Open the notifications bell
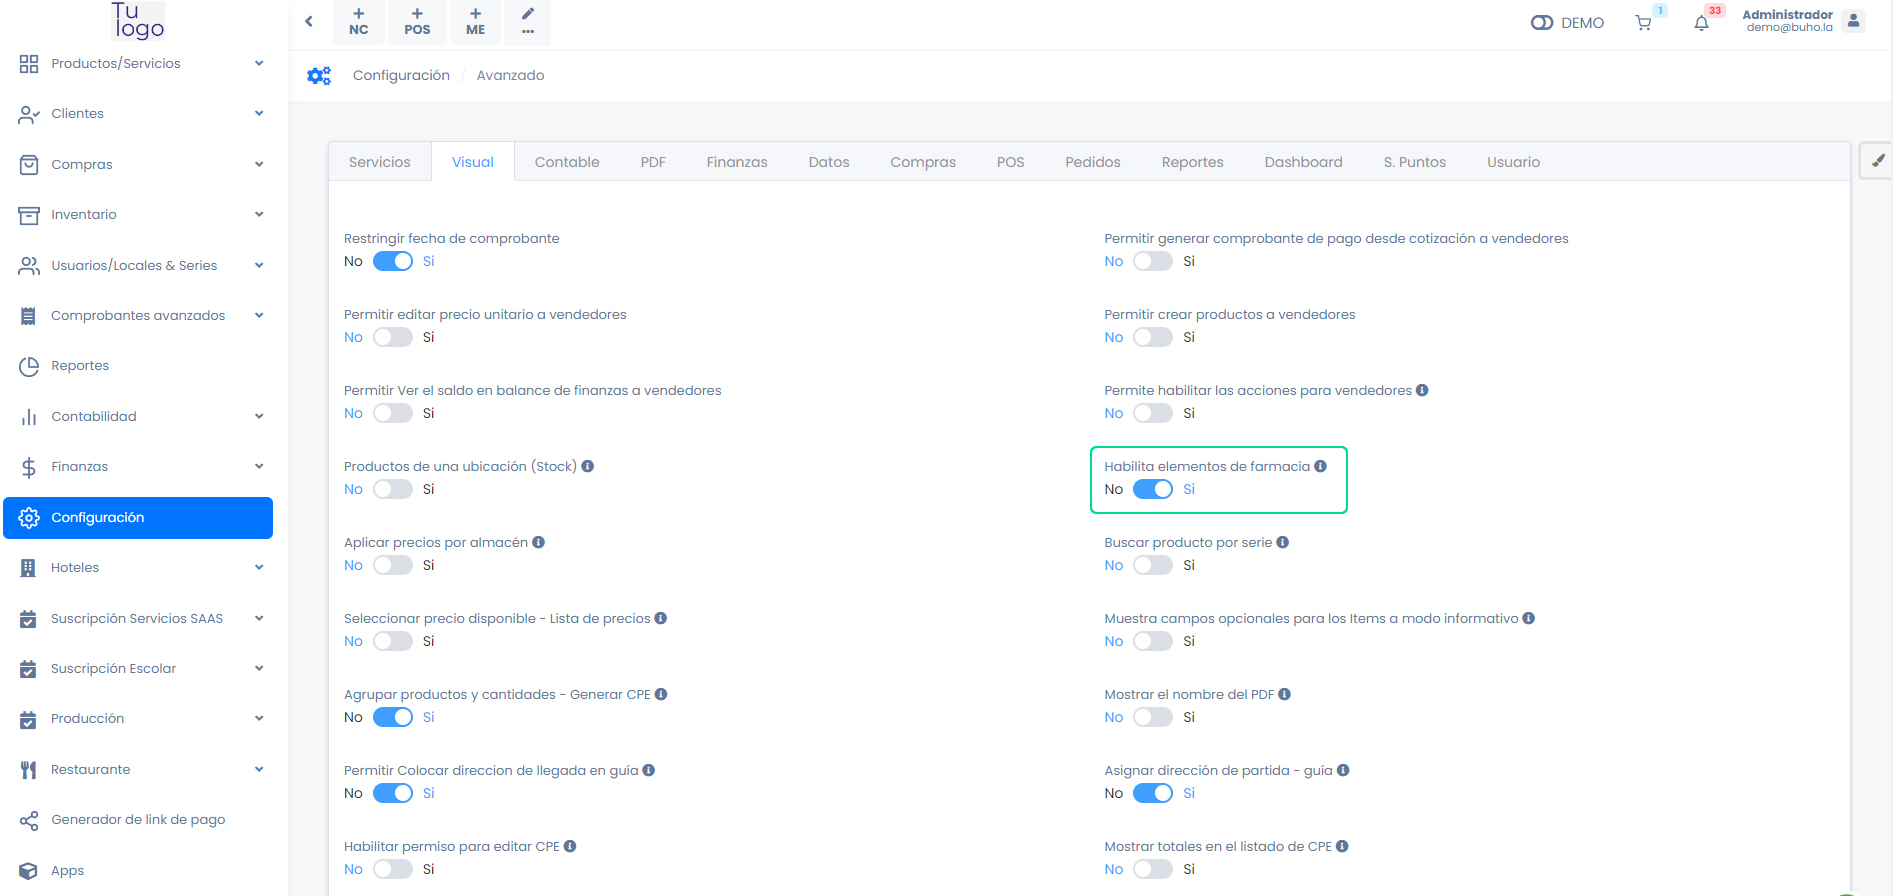Image resolution: width=1904 pixels, height=896 pixels. point(1701,23)
